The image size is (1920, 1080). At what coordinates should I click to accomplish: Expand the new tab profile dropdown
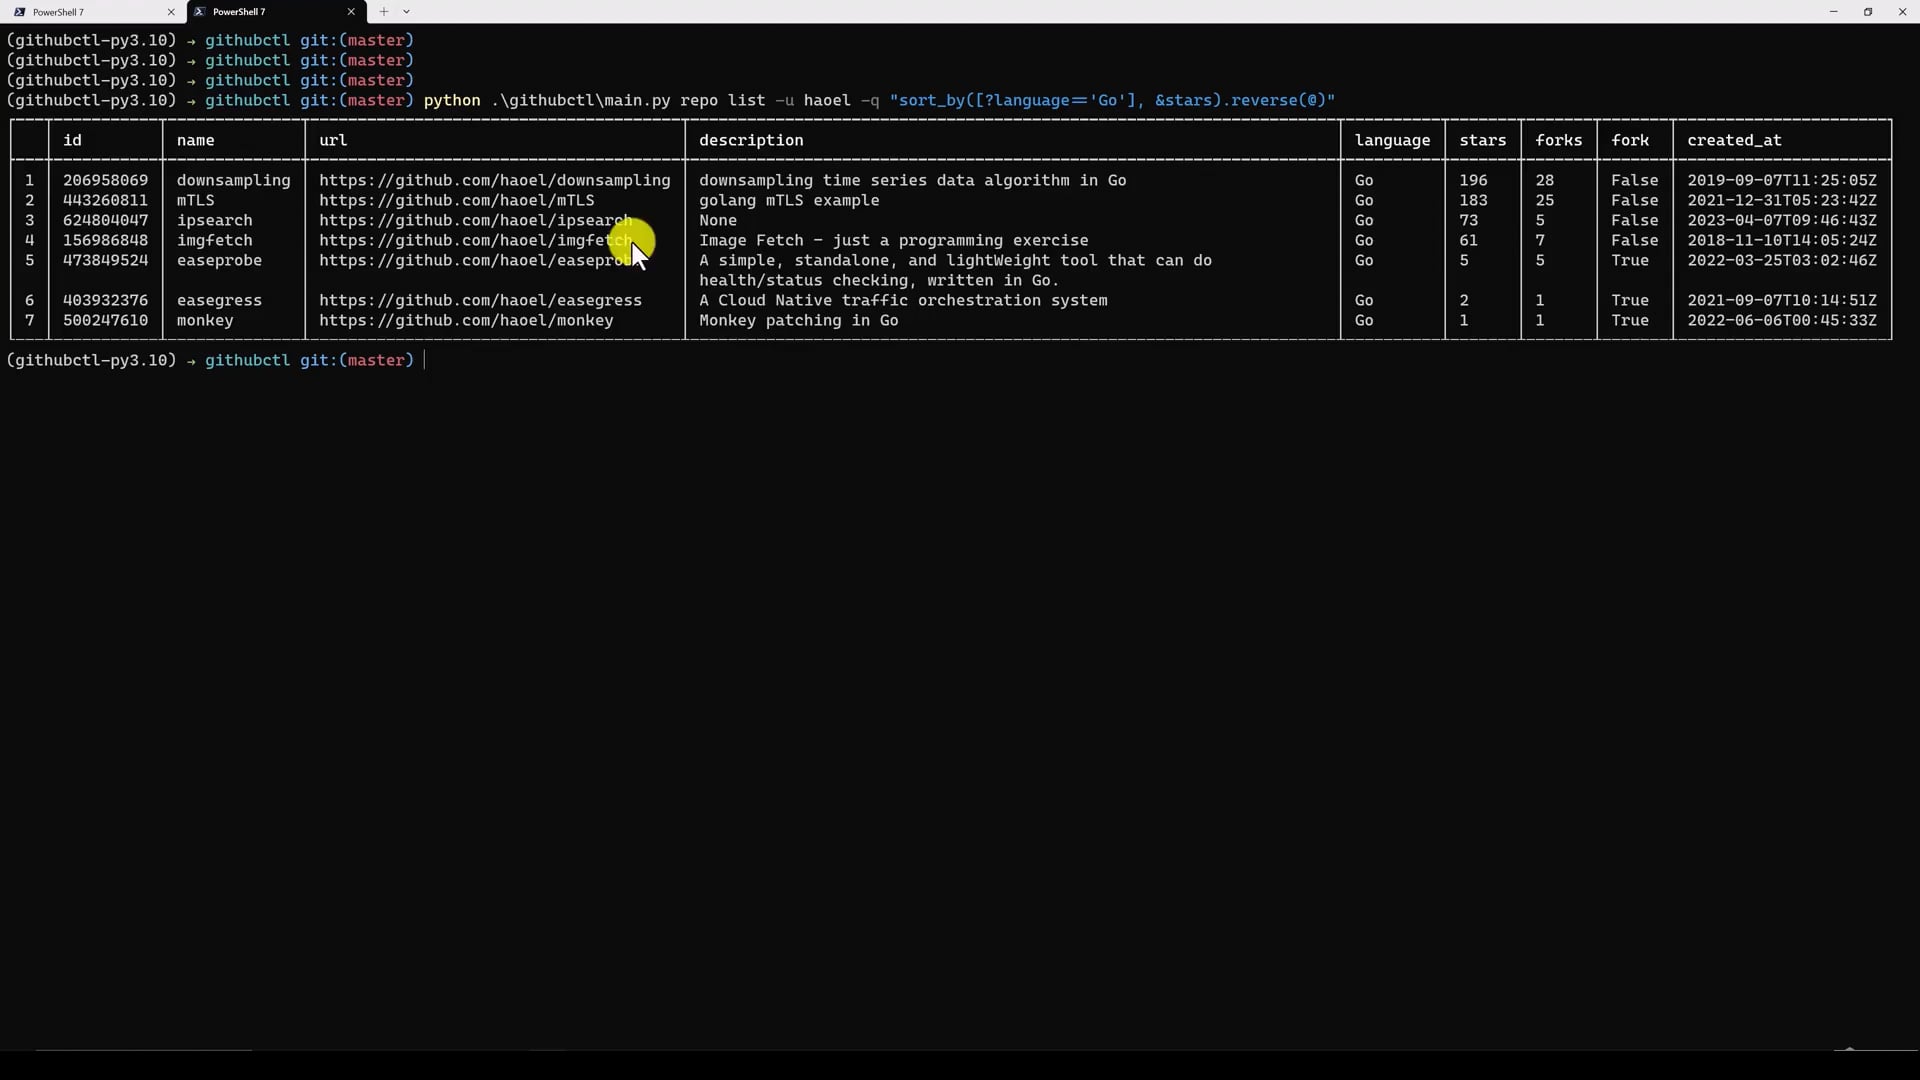[x=406, y=12]
